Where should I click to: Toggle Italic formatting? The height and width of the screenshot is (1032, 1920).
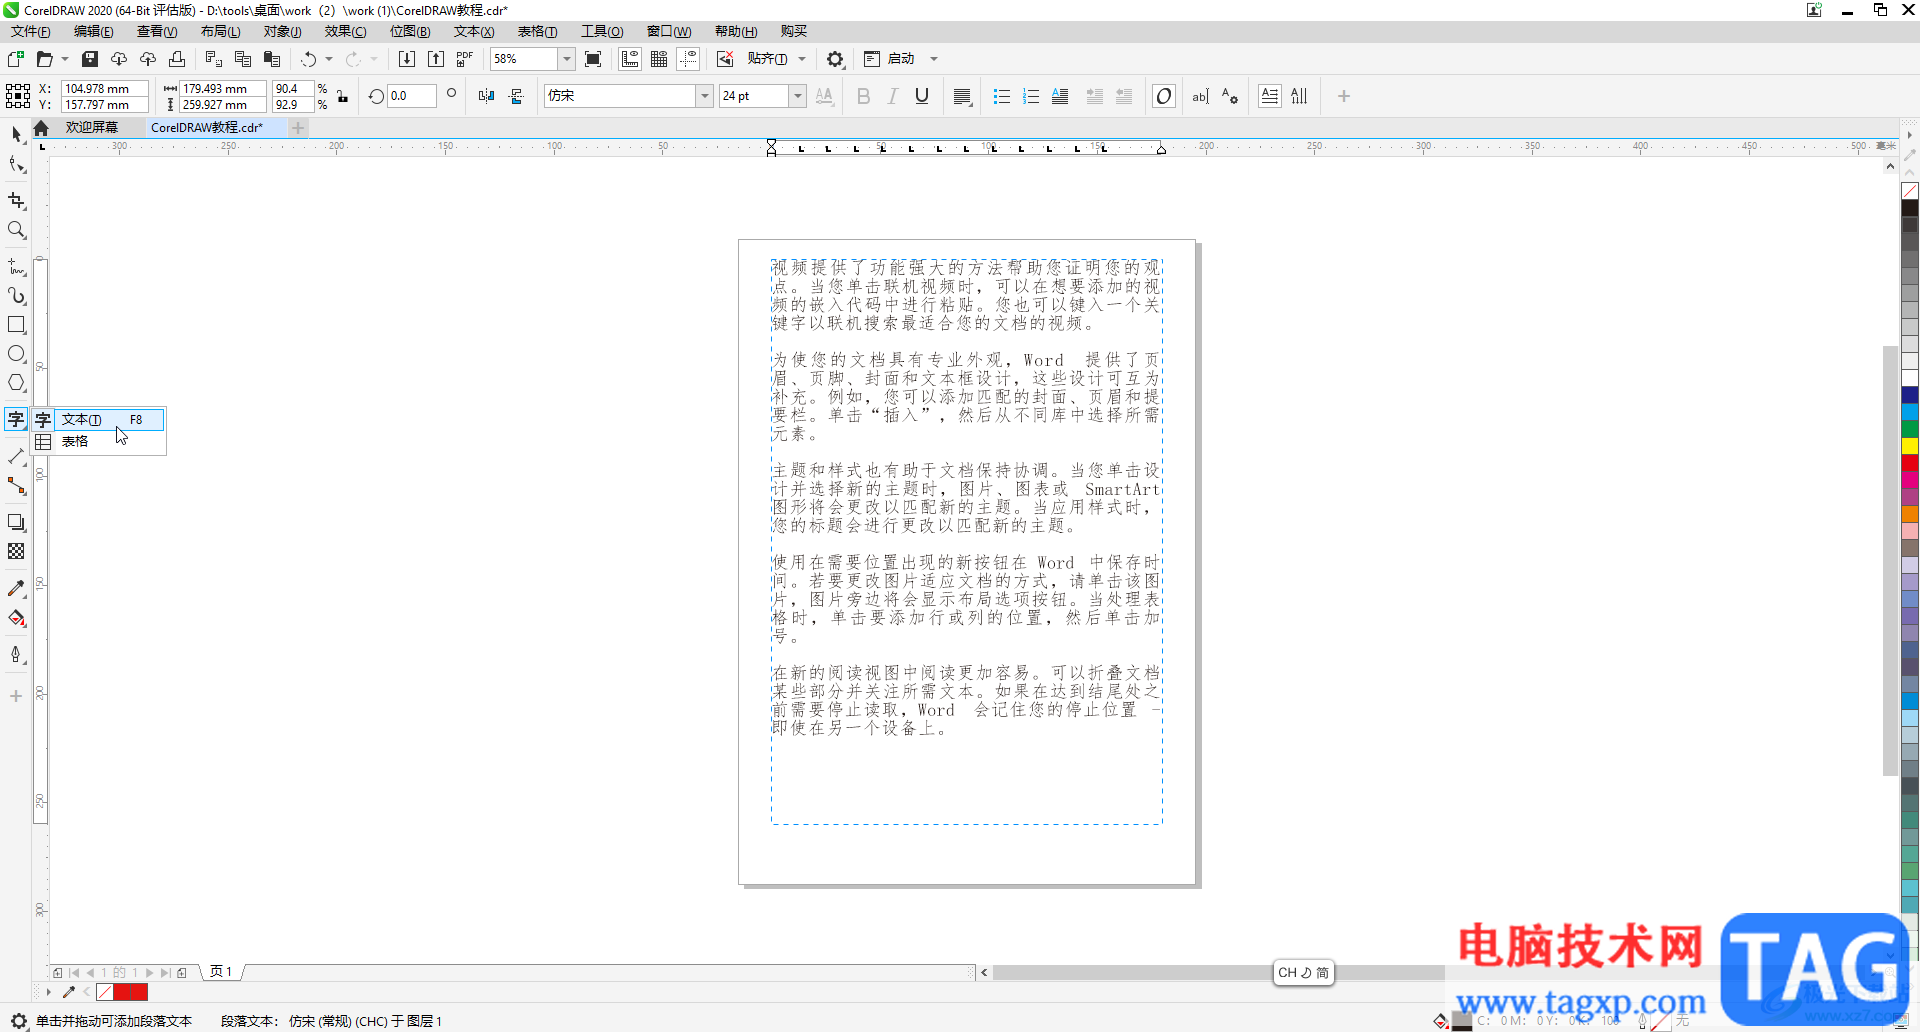tap(893, 96)
